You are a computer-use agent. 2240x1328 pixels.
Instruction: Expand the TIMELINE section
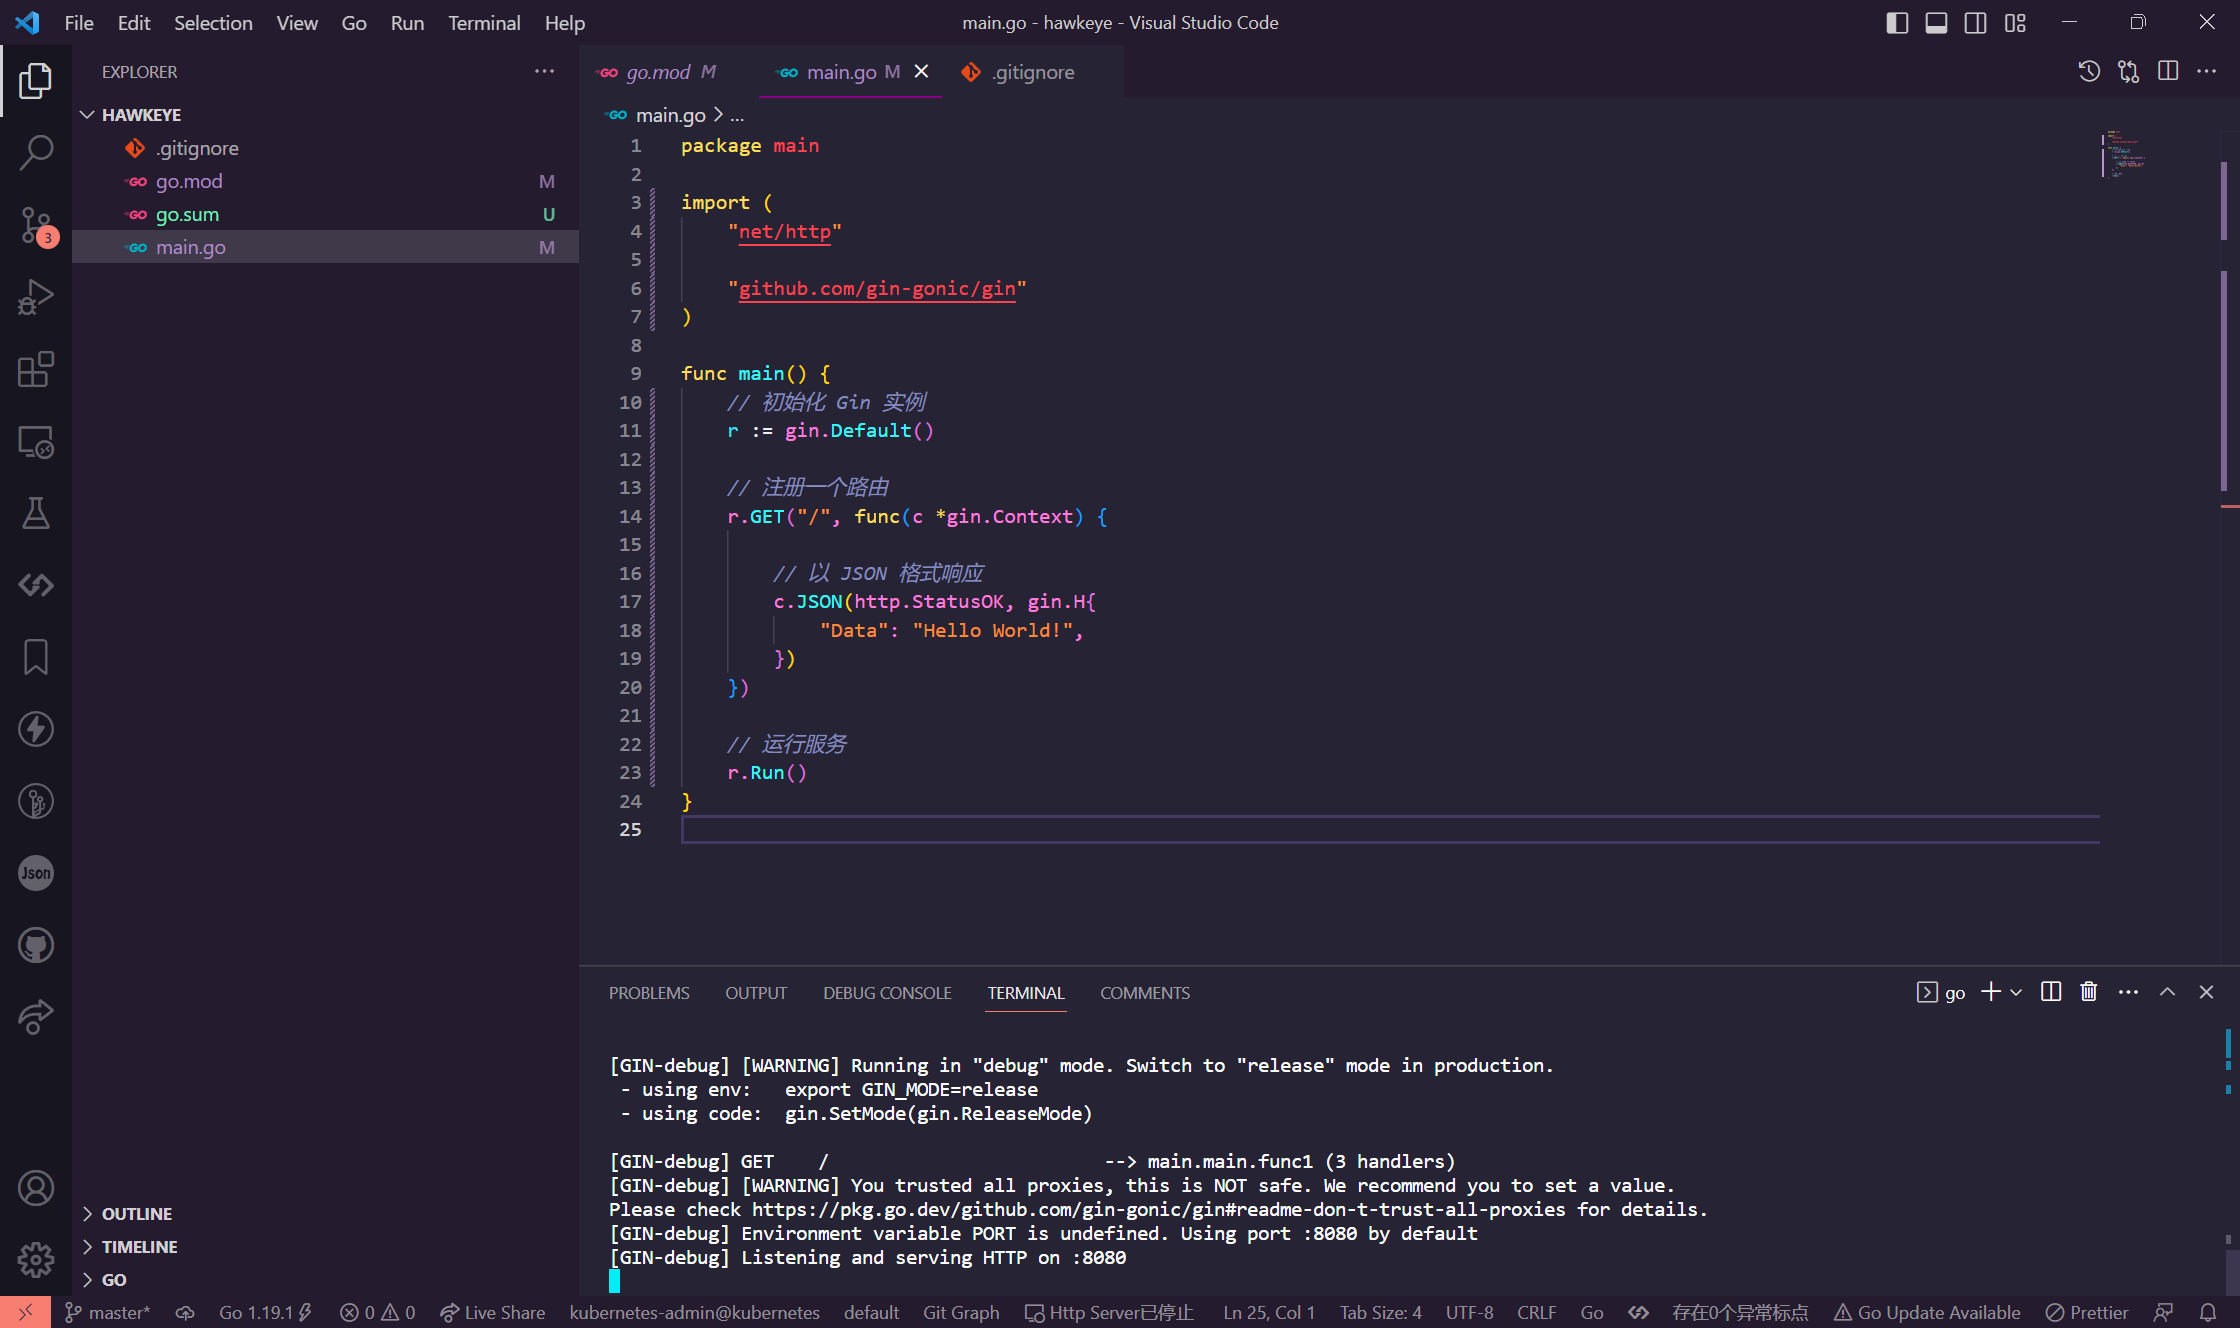[326, 1247]
